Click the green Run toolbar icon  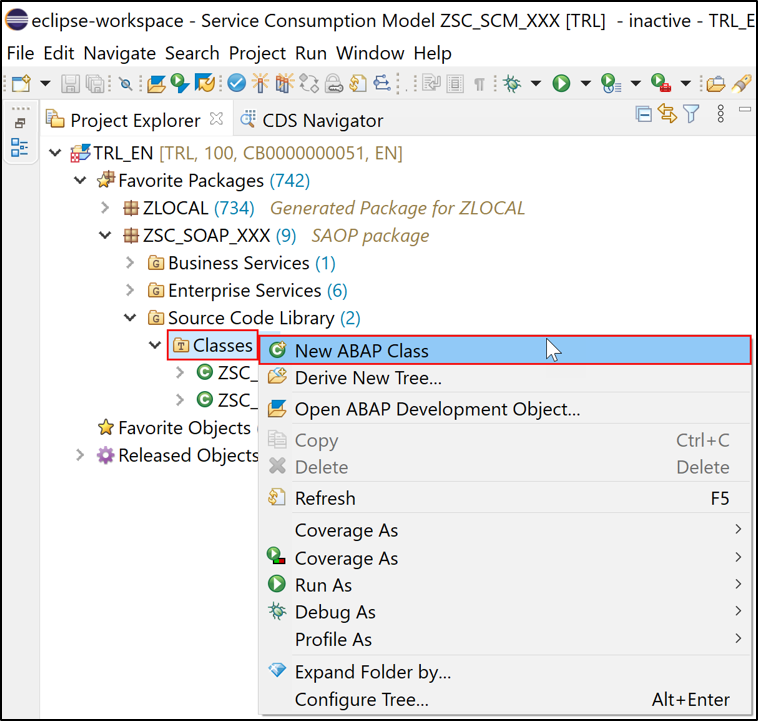click(561, 84)
